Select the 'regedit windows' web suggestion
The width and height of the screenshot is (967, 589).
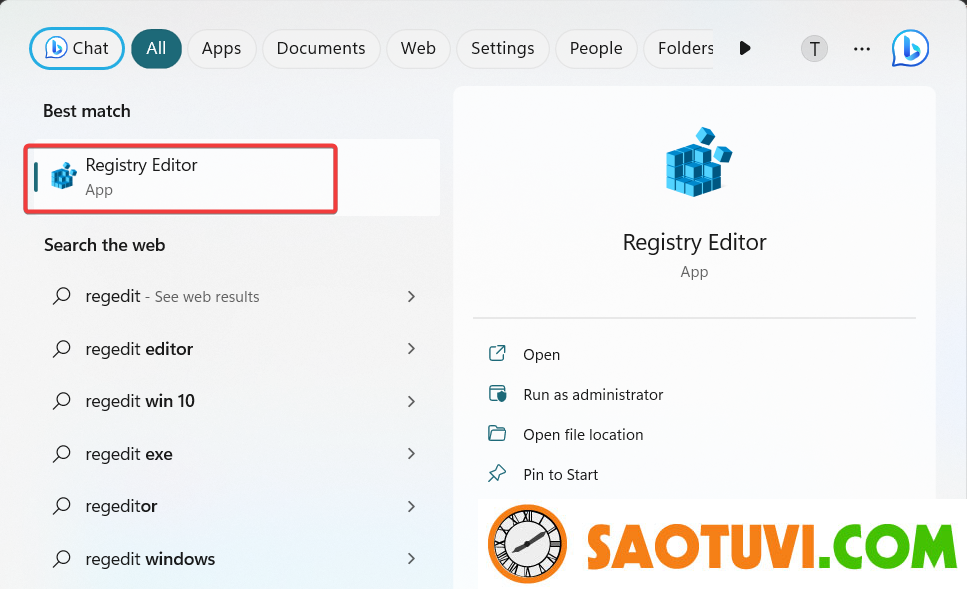click(233, 559)
